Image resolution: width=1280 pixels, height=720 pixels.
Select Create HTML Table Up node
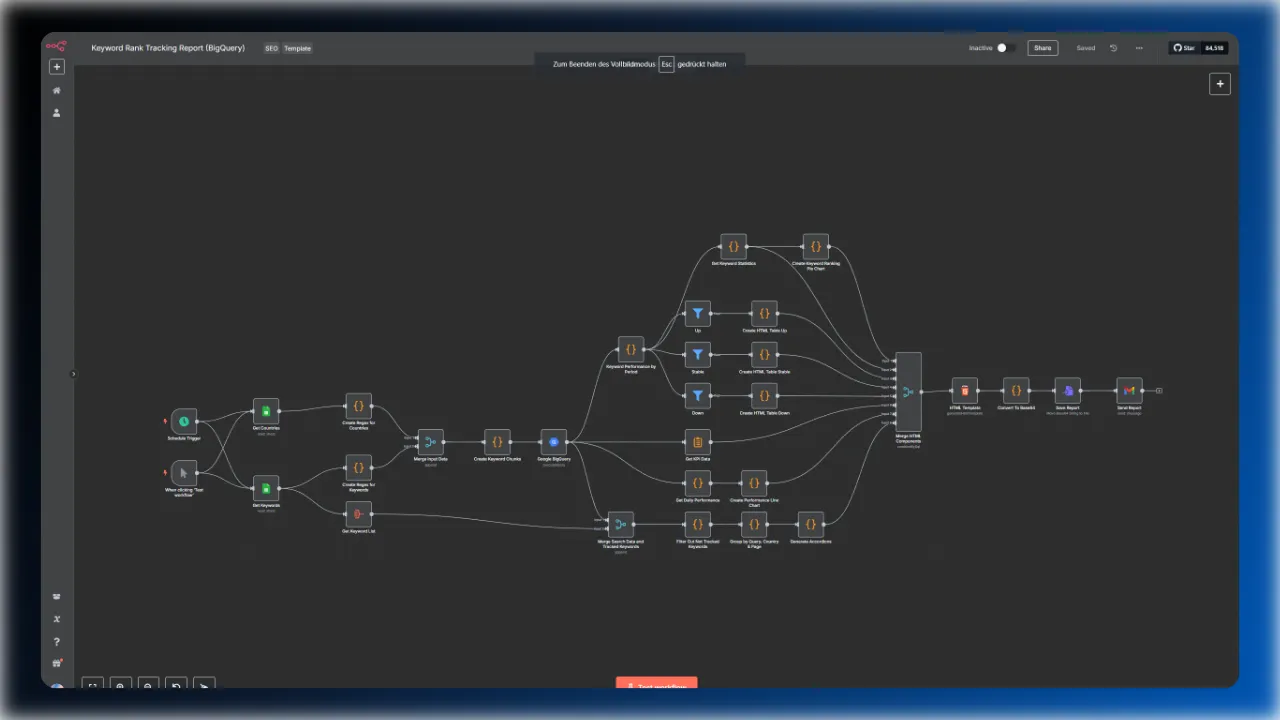[764, 313]
